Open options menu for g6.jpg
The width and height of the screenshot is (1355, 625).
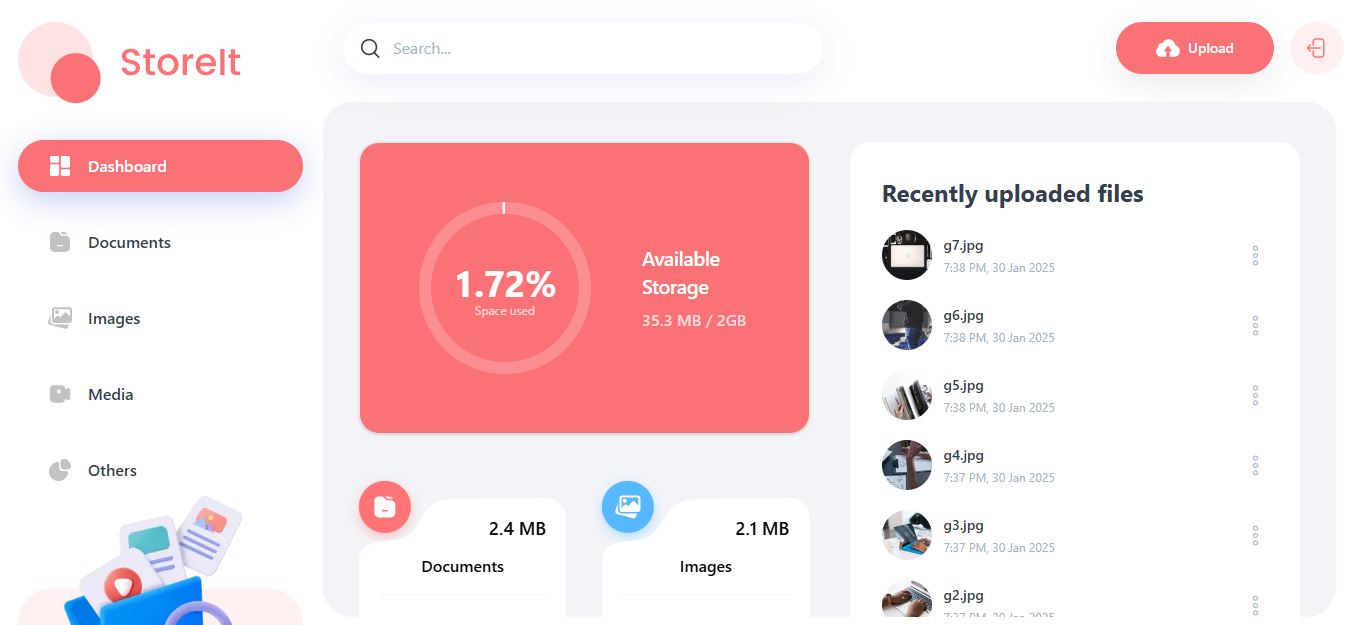1255,325
